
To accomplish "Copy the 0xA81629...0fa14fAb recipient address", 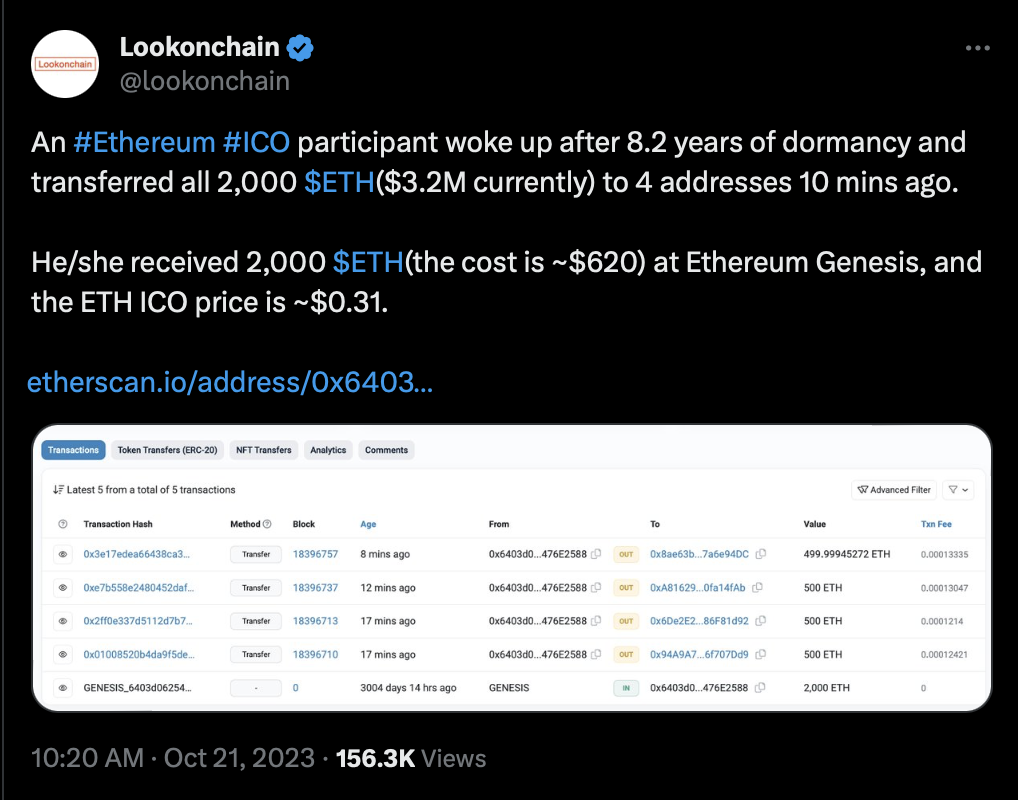I will 757,588.
